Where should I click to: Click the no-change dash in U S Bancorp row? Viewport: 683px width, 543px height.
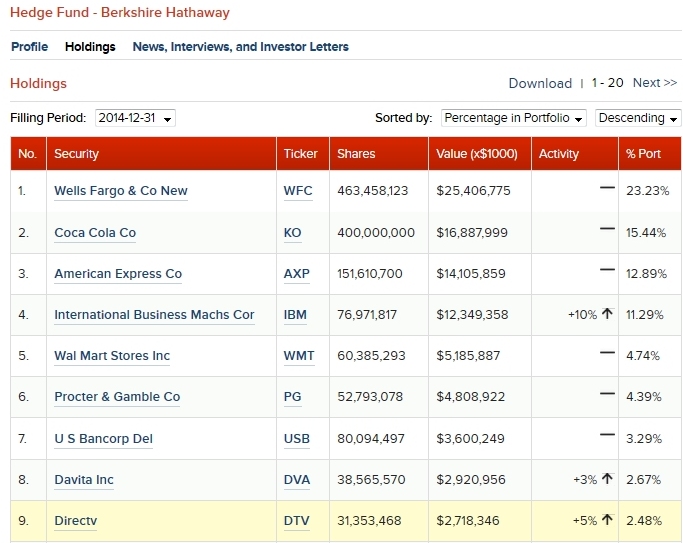(607, 435)
